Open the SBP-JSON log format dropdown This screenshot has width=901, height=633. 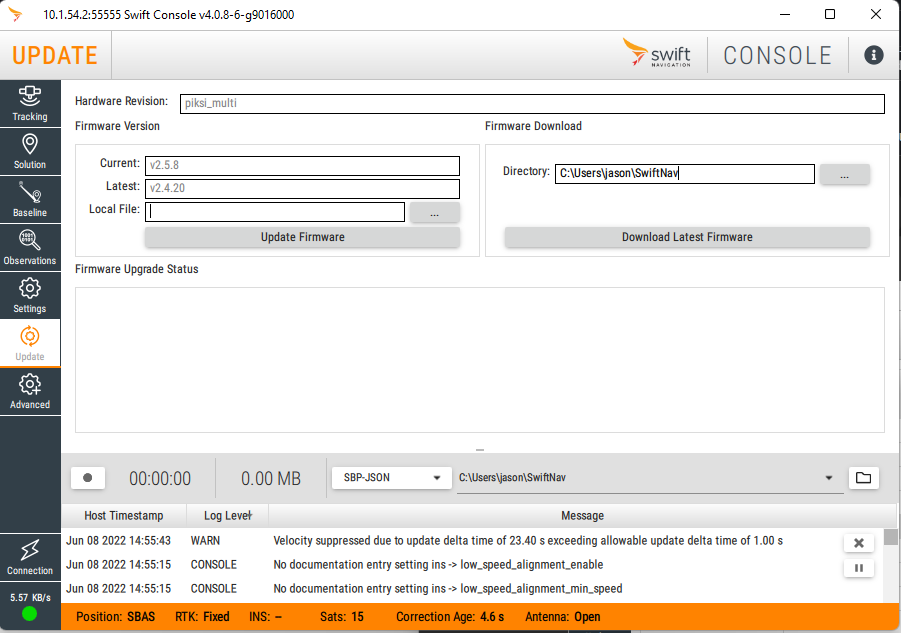[392, 478]
